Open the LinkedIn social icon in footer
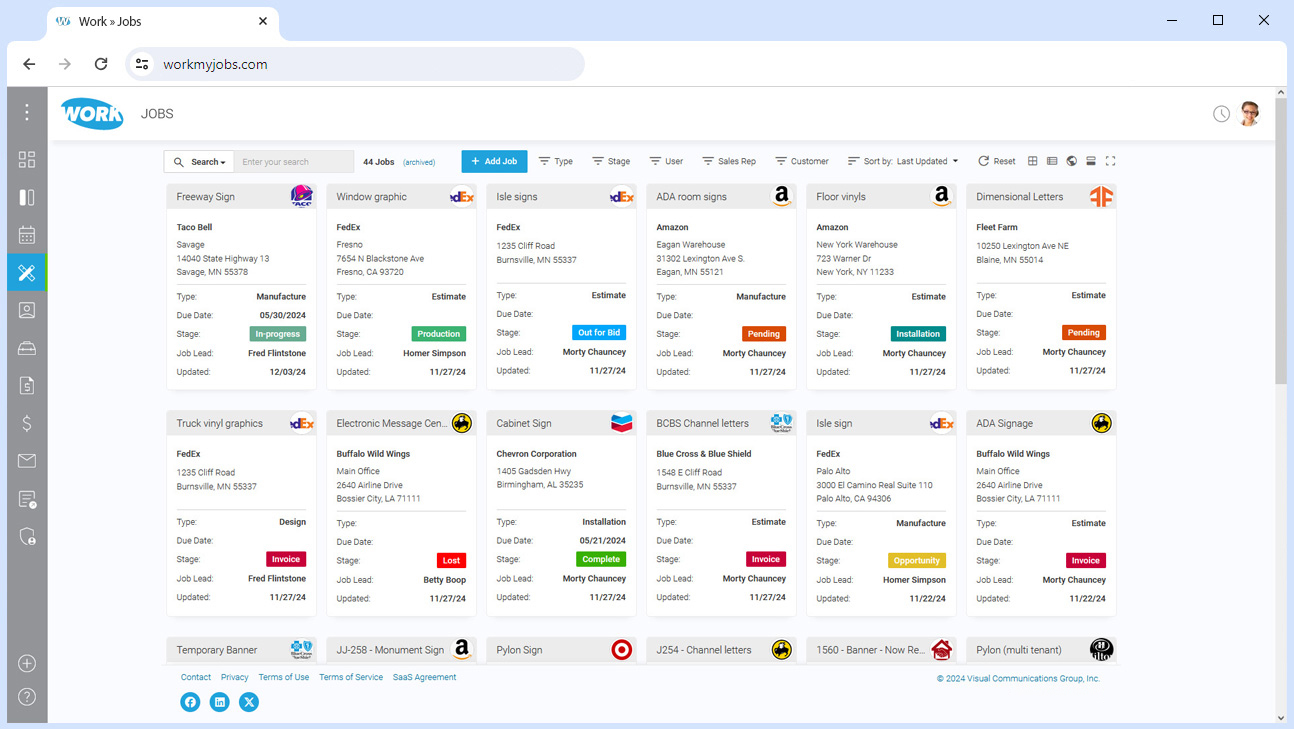1294x729 pixels. [x=220, y=702]
